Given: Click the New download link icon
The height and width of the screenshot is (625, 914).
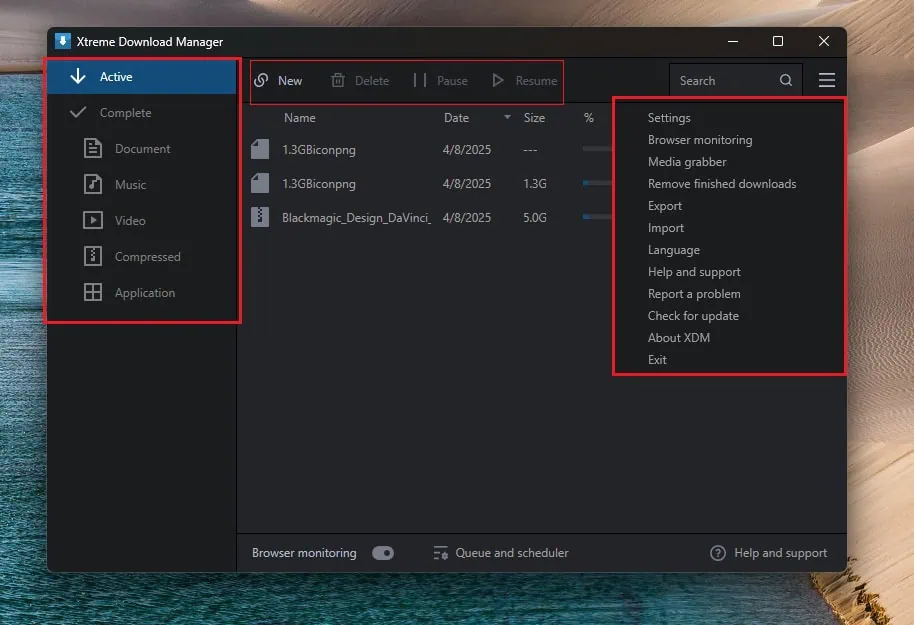Looking at the screenshot, I should tap(261, 80).
